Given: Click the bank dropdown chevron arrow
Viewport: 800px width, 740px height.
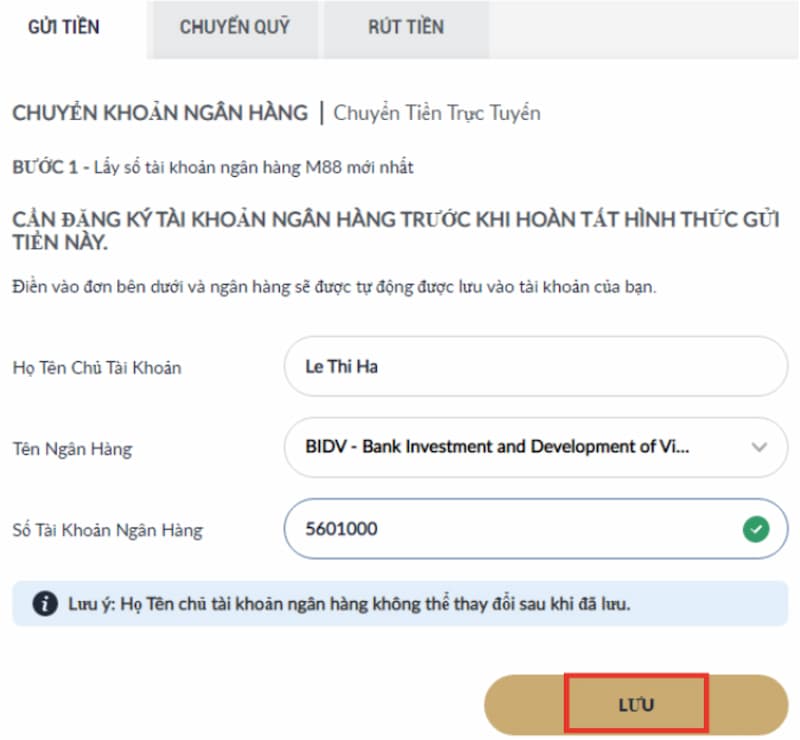Looking at the screenshot, I should [759, 448].
